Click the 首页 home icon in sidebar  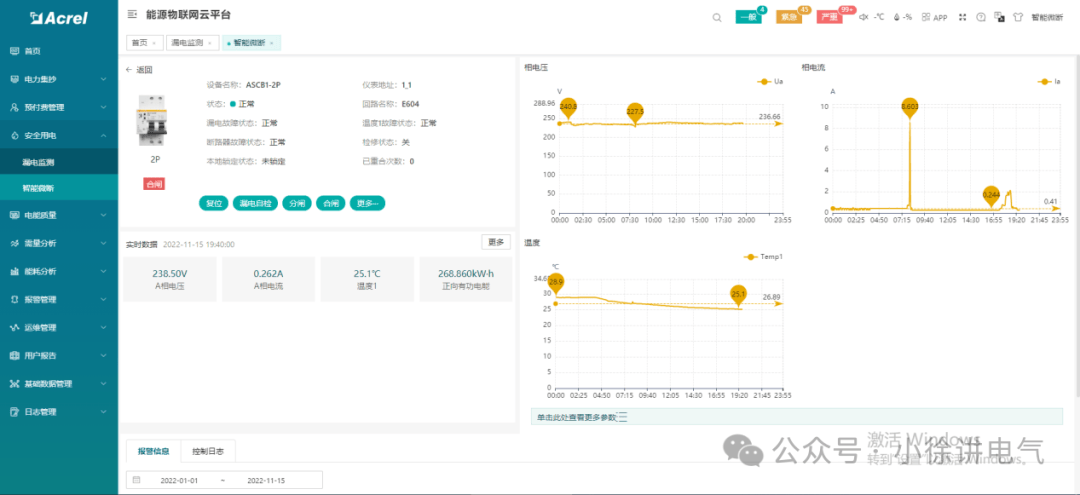(14, 51)
